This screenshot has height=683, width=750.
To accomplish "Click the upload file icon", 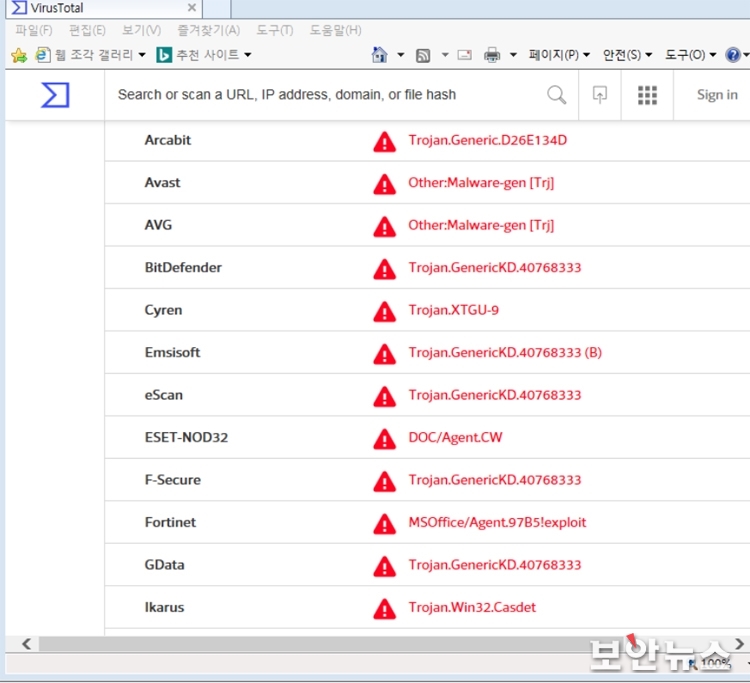I will pyautogui.click(x=599, y=95).
